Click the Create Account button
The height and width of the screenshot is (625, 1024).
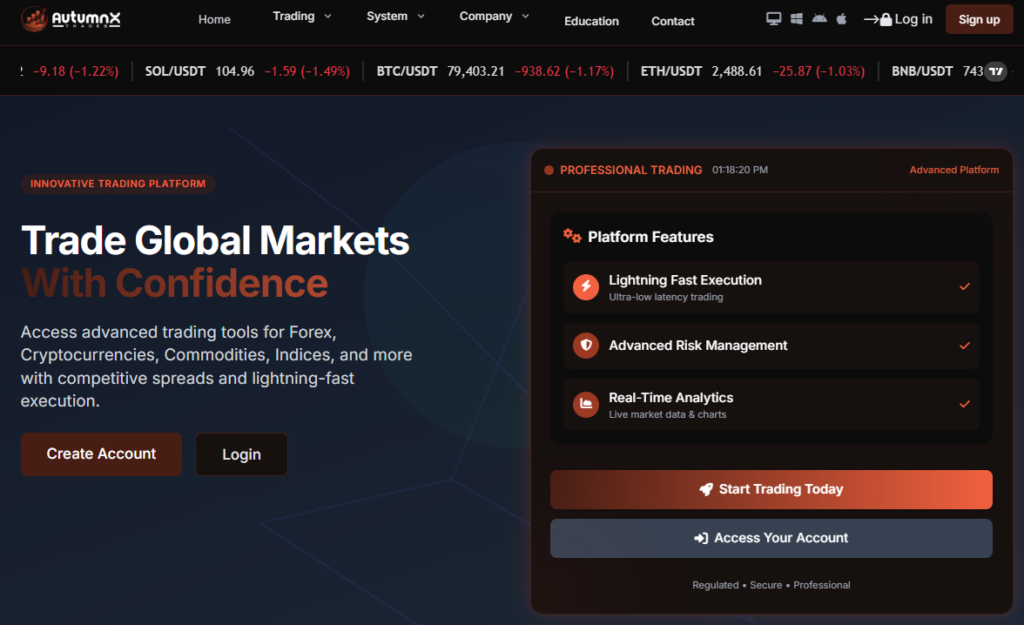[x=101, y=454]
